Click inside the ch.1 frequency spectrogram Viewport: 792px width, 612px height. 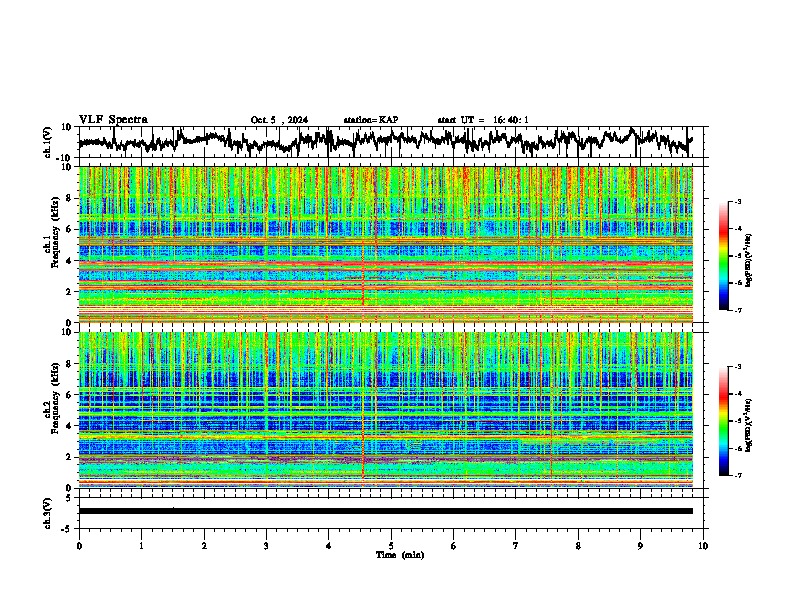click(385, 244)
